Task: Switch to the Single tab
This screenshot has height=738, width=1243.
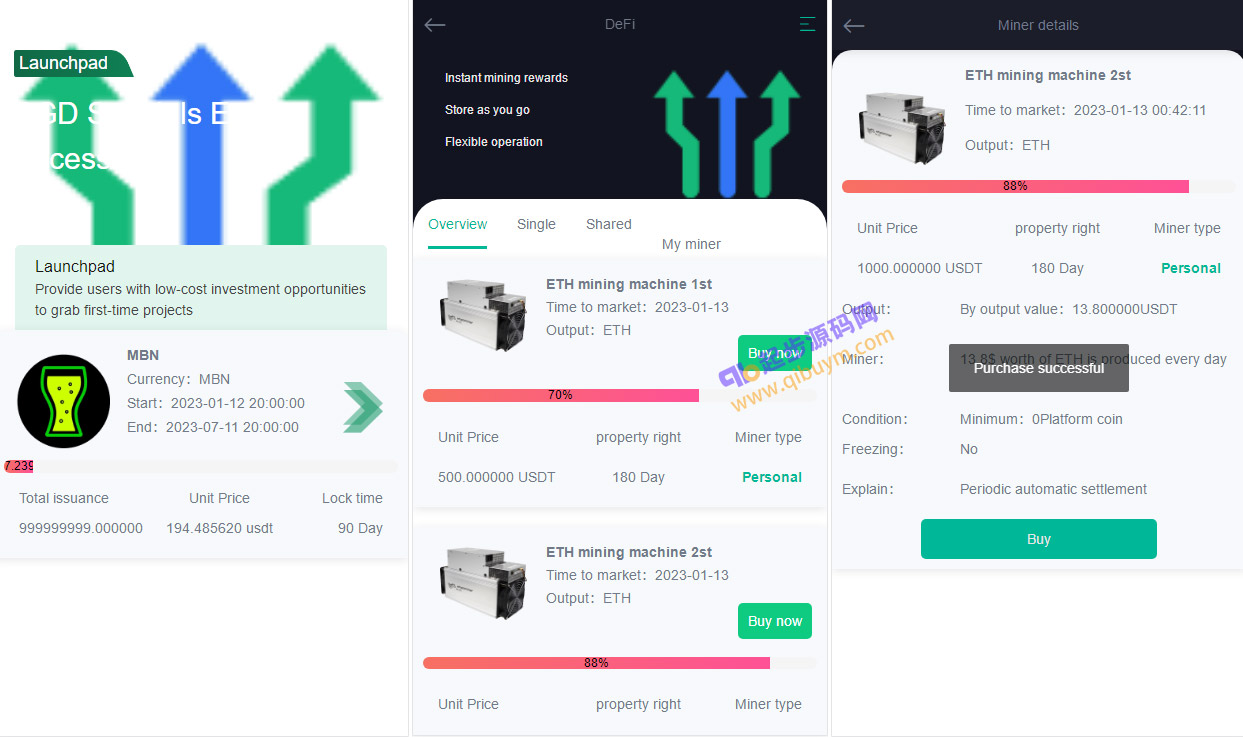Action: pyautogui.click(x=536, y=225)
